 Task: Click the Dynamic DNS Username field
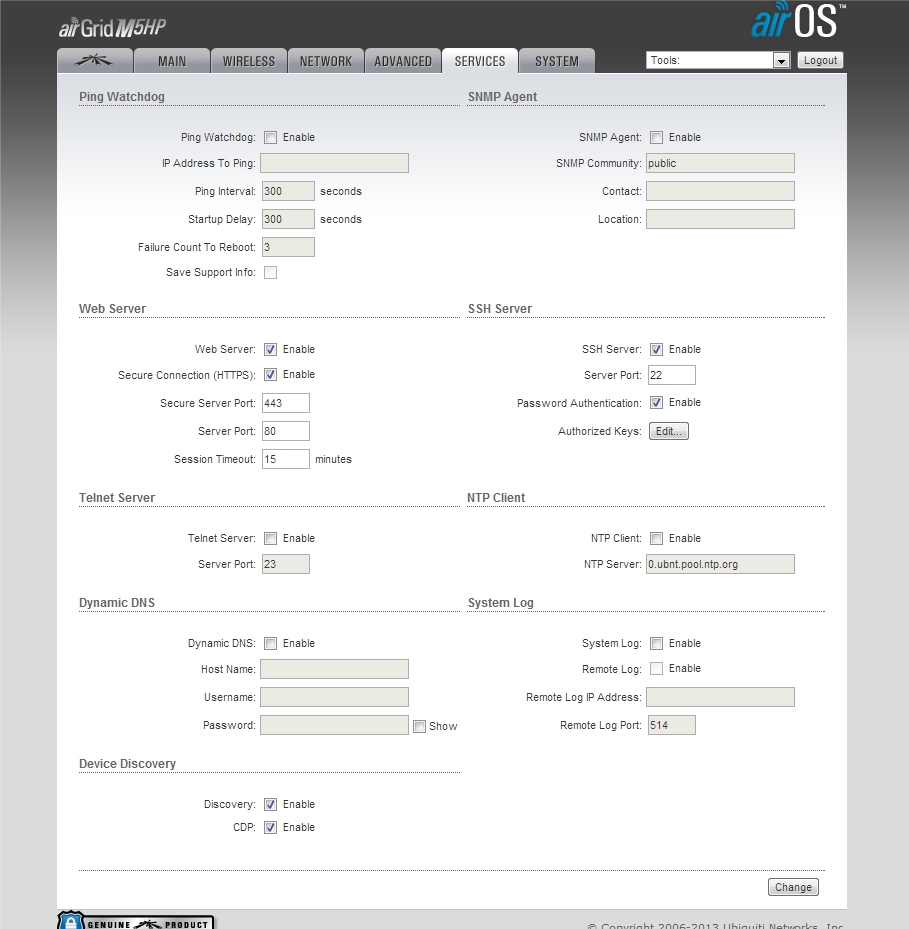coord(334,697)
